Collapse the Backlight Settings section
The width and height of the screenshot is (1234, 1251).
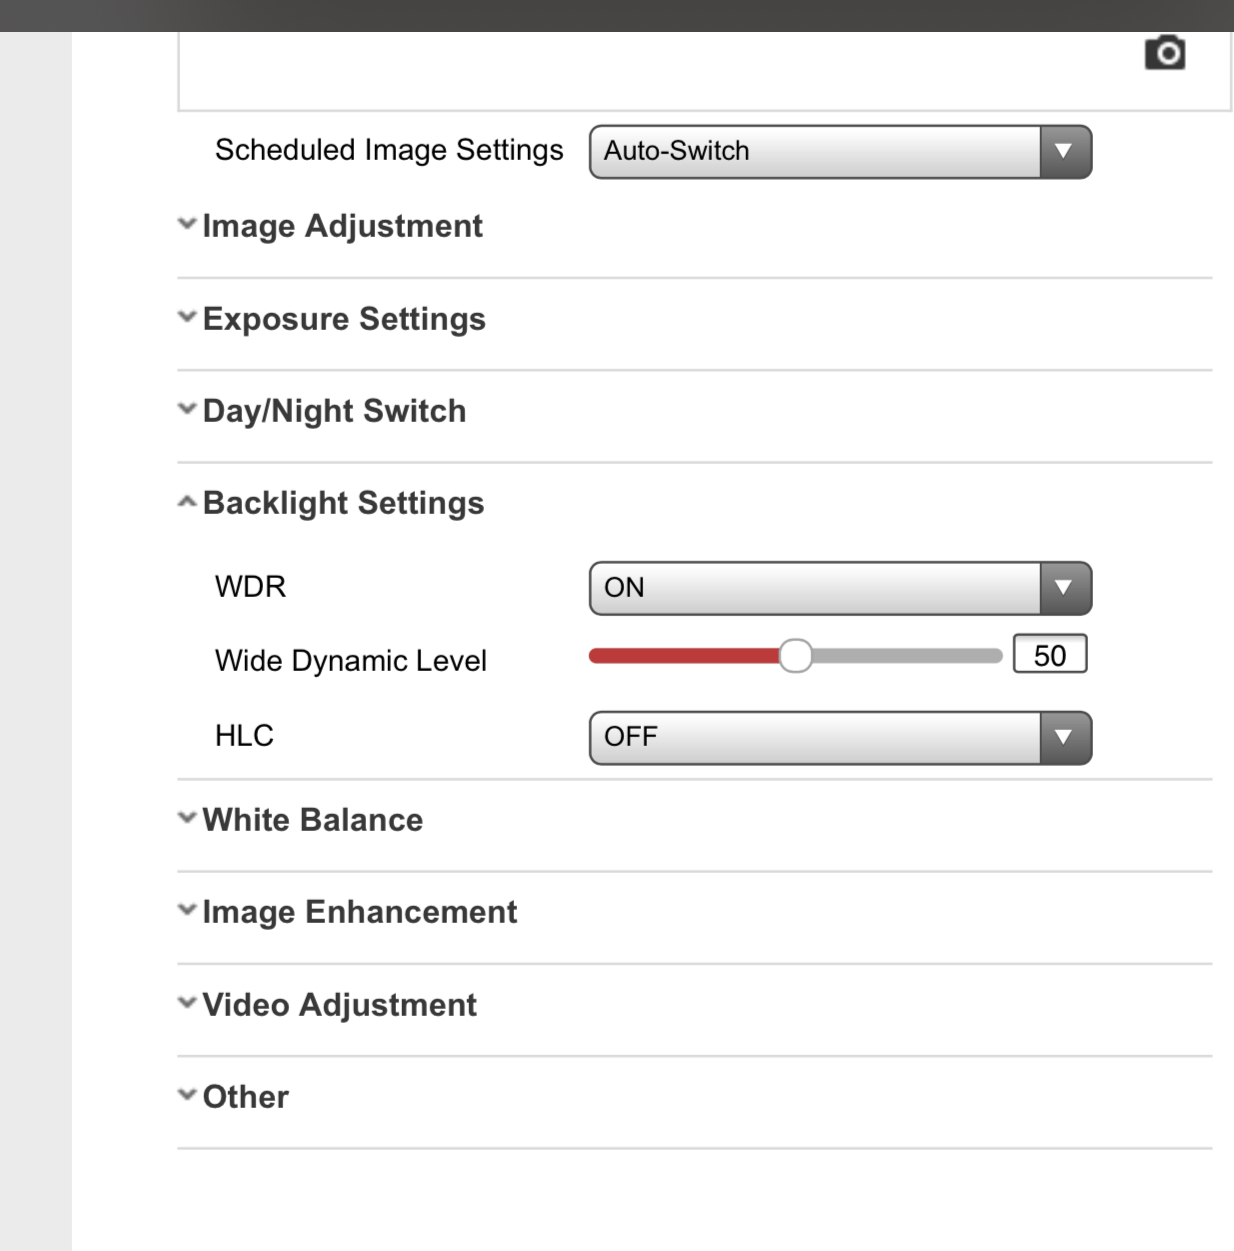[343, 503]
